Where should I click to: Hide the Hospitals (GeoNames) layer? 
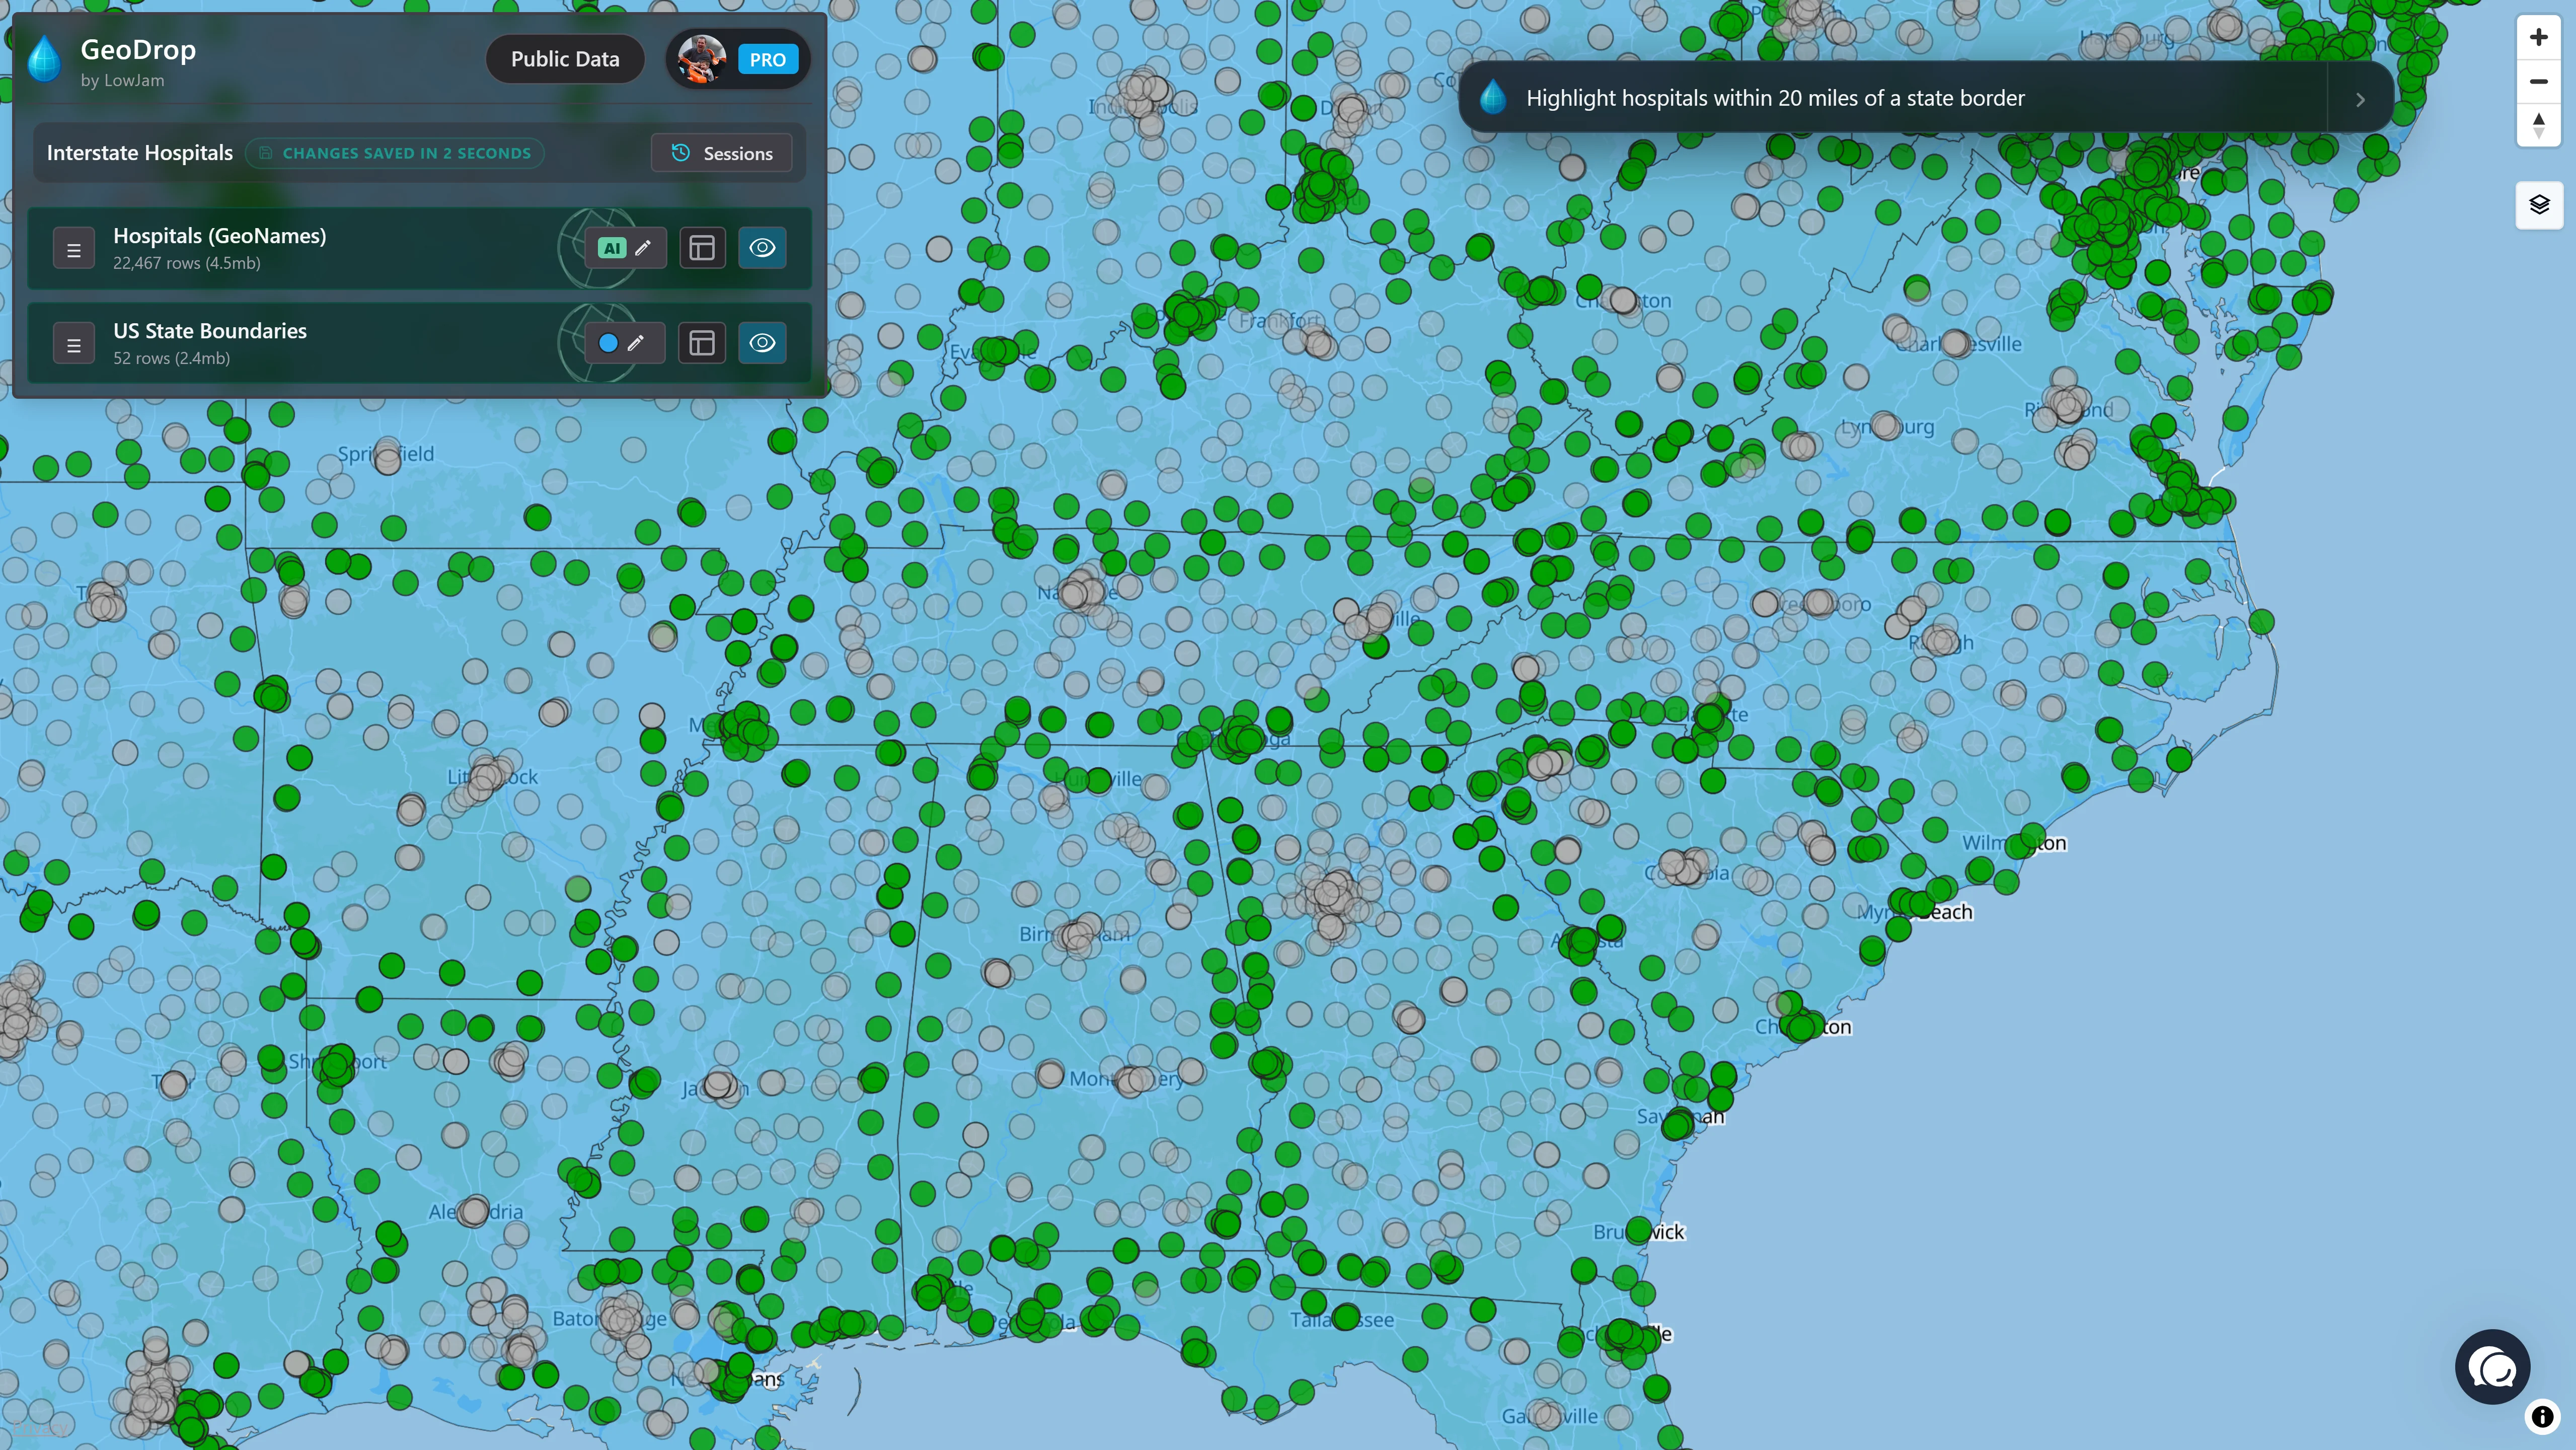[x=763, y=248]
